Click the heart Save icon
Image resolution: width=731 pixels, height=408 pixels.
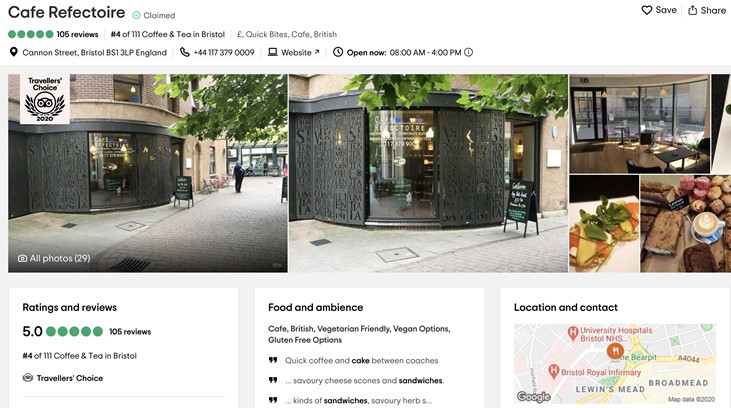(x=646, y=10)
